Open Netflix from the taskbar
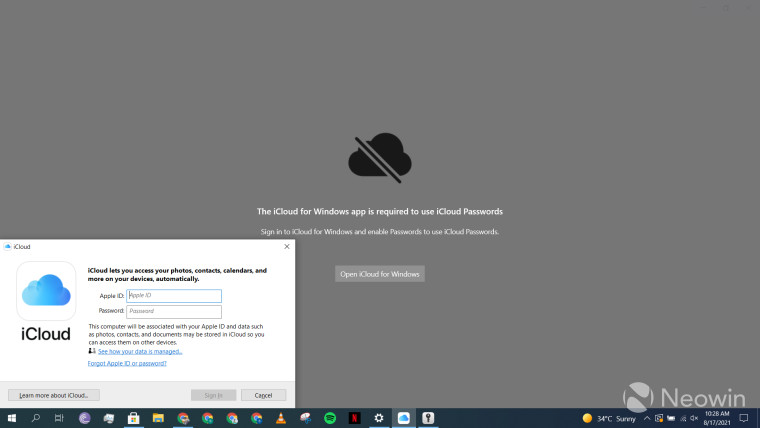This screenshot has width=760, height=428. click(354, 418)
